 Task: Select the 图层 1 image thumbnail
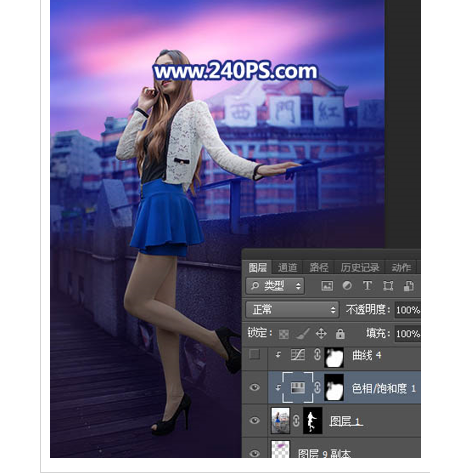click(280, 421)
